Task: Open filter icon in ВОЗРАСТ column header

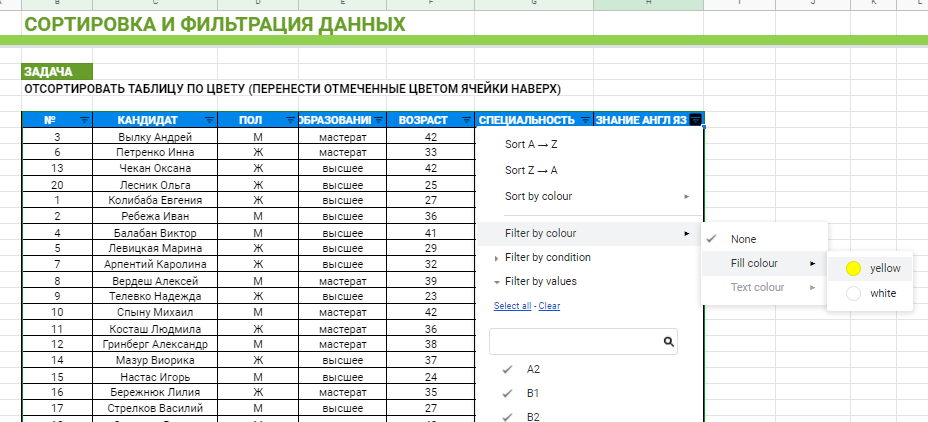Action: click(467, 120)
